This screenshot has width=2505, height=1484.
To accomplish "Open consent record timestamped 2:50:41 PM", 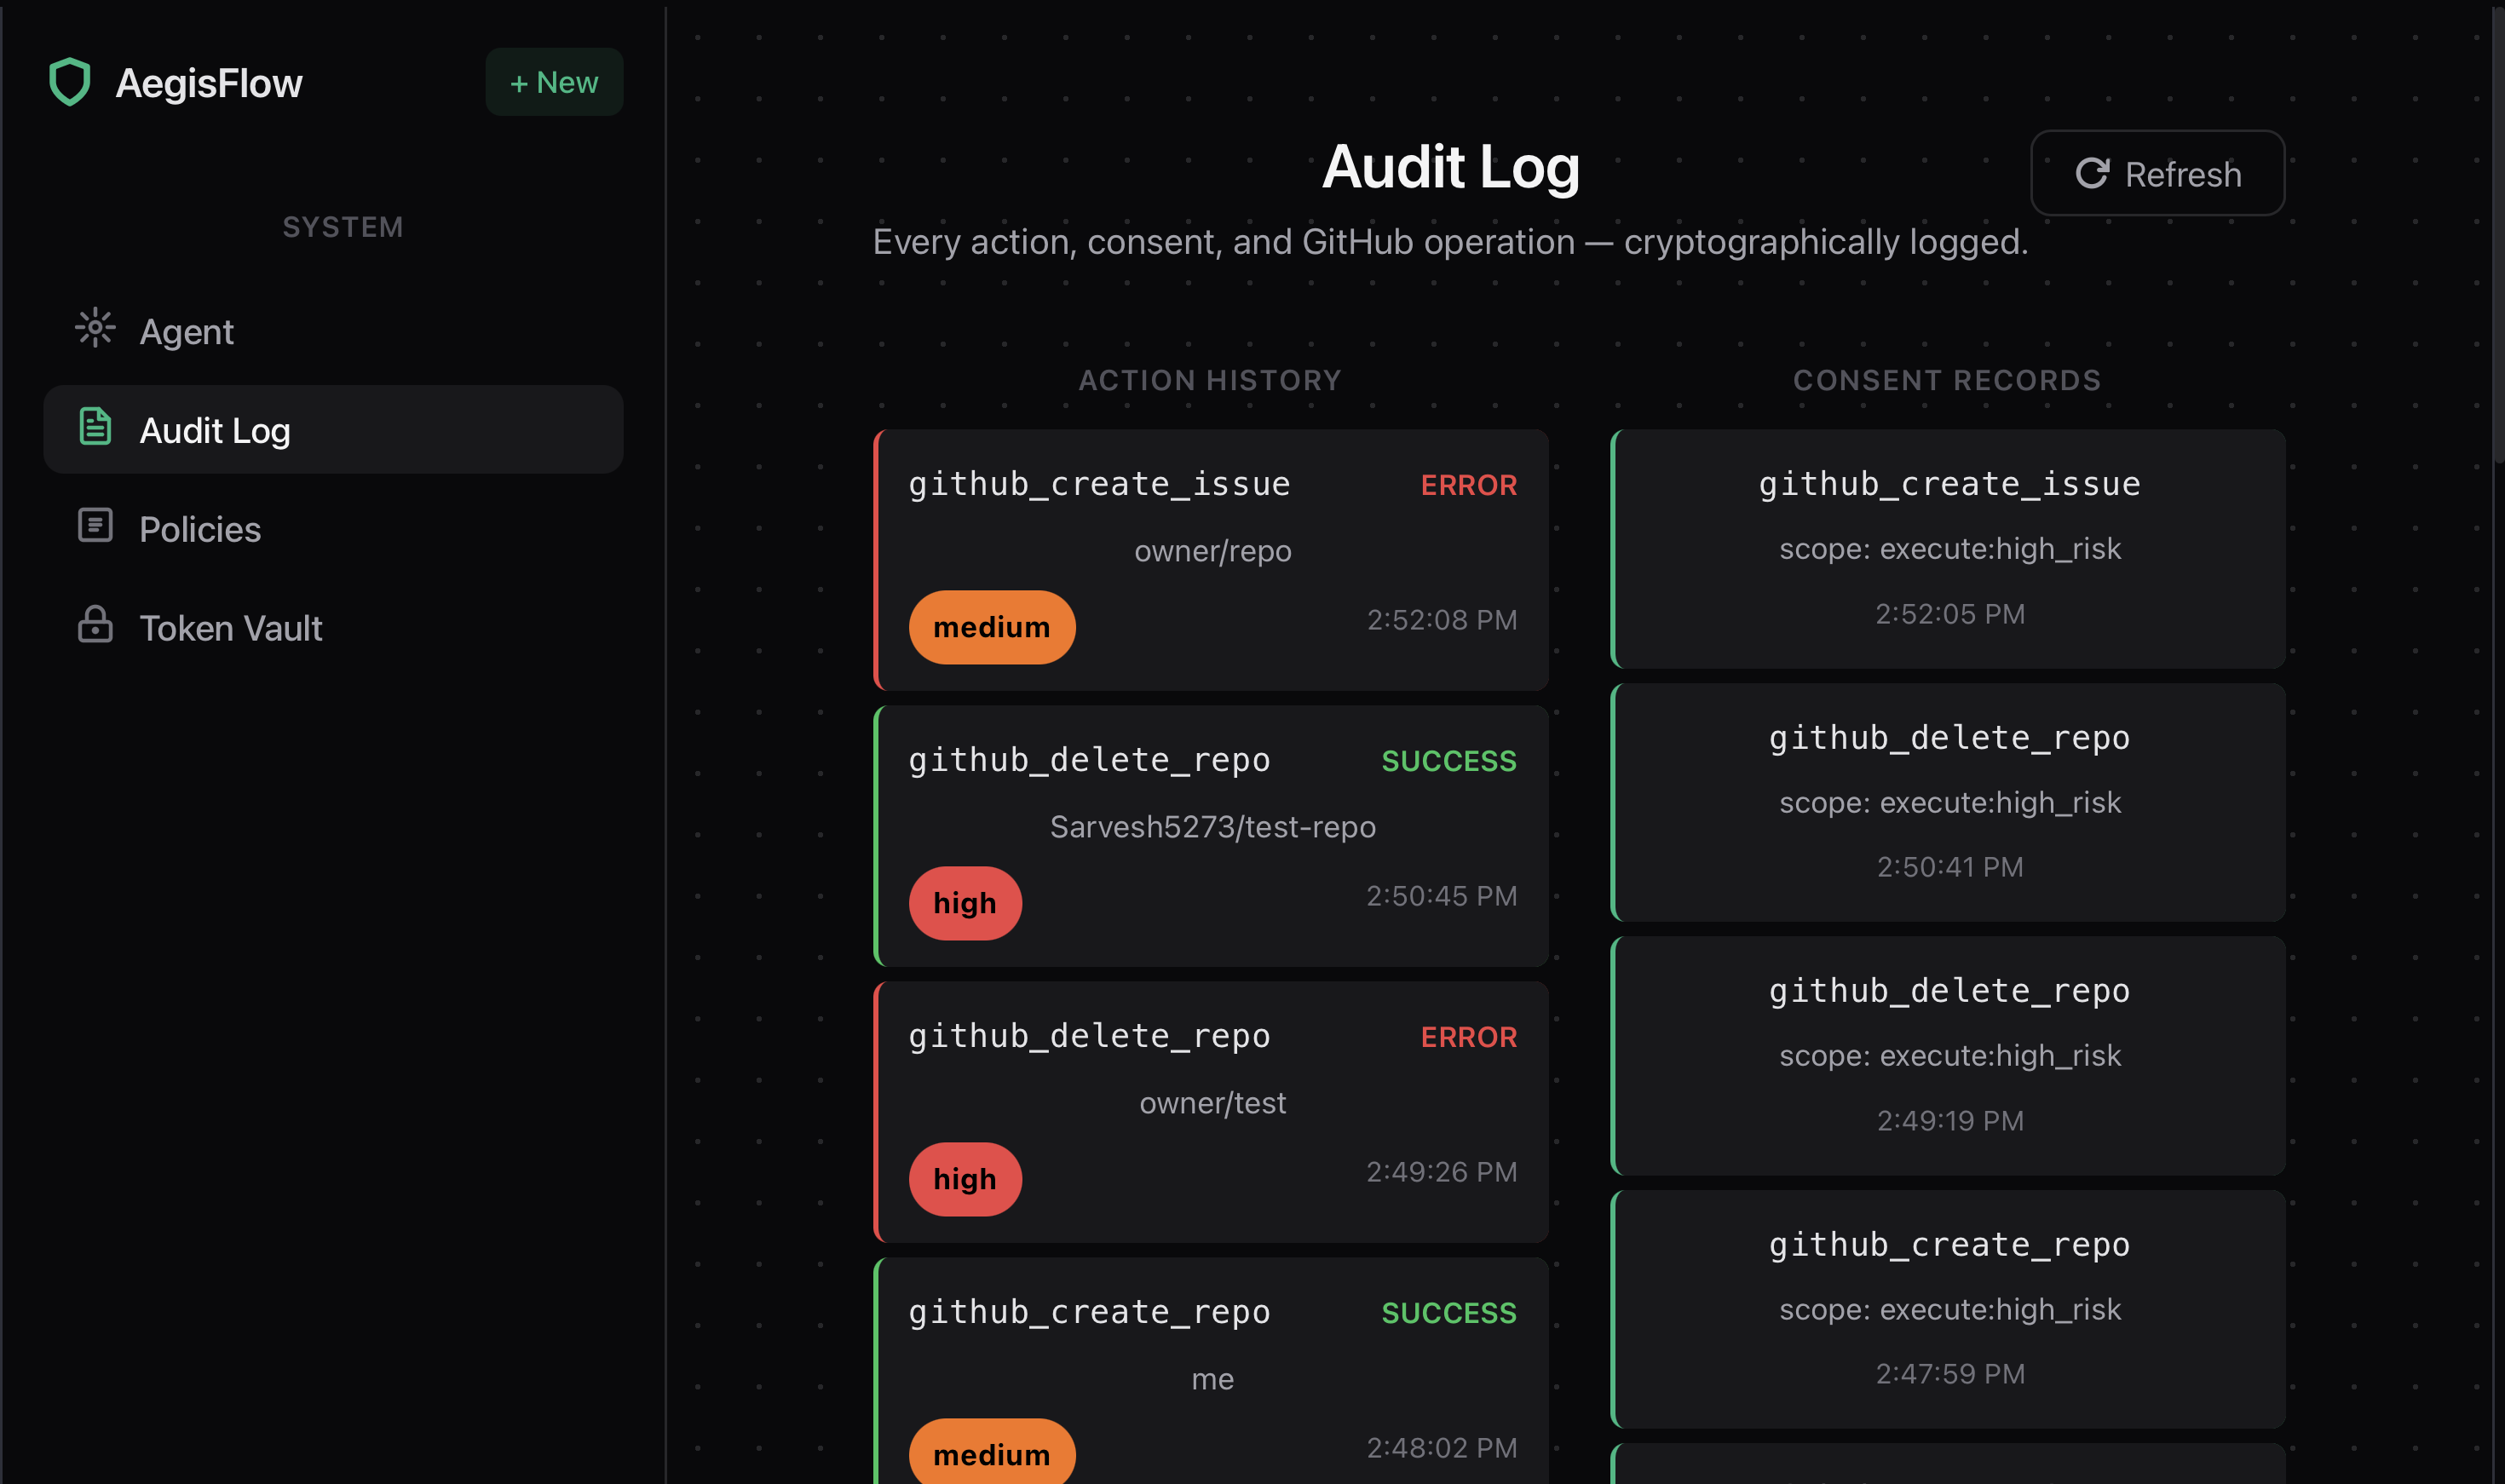I will (1948, 802).
